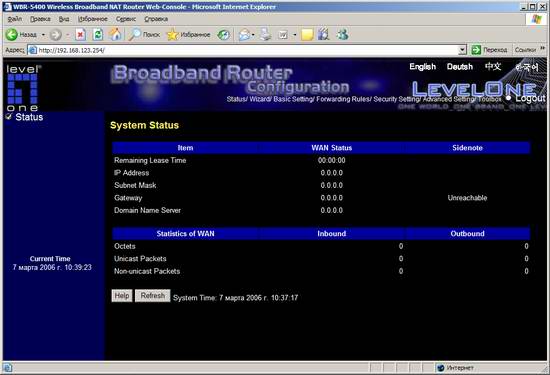
Task: Click the Non-unicast Packets row label
Action: (x=147, y=271)
